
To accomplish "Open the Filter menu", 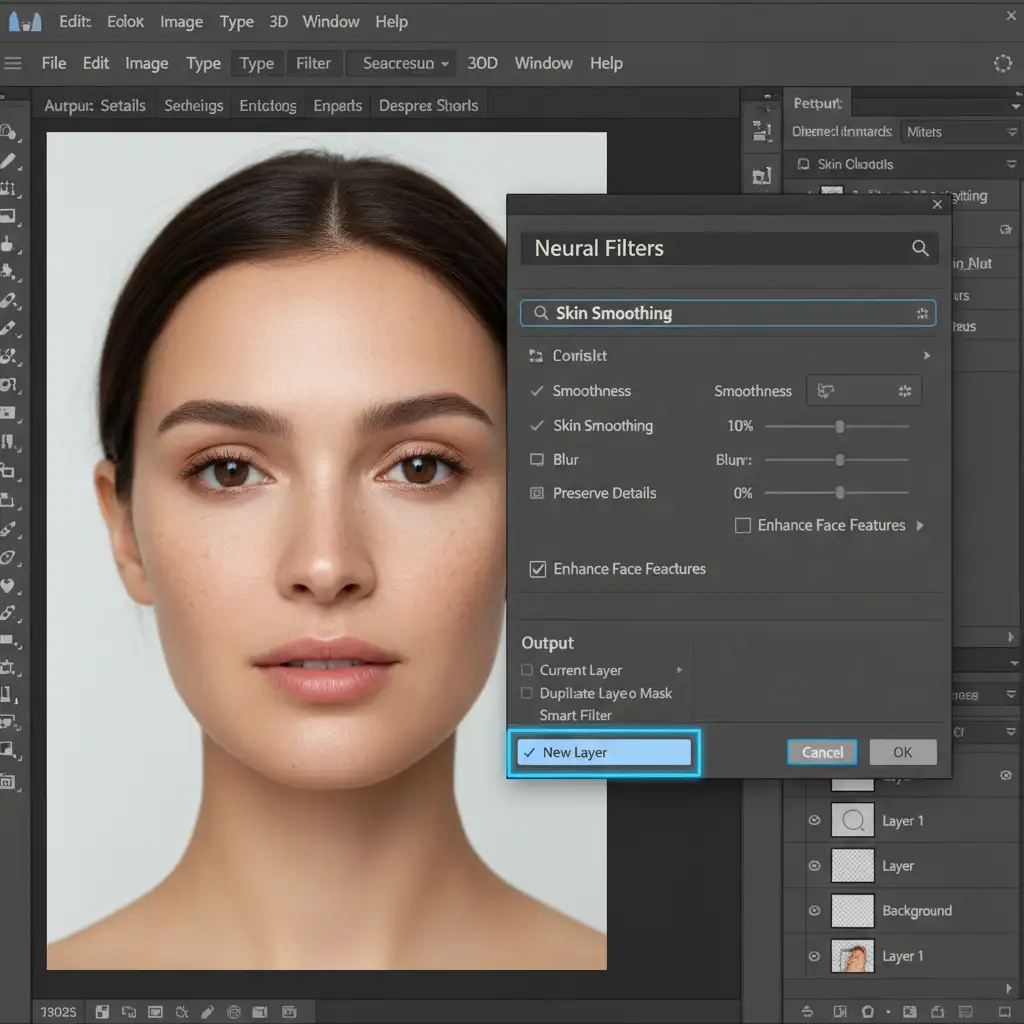I will pyautogui.click(x=313, y=63).
